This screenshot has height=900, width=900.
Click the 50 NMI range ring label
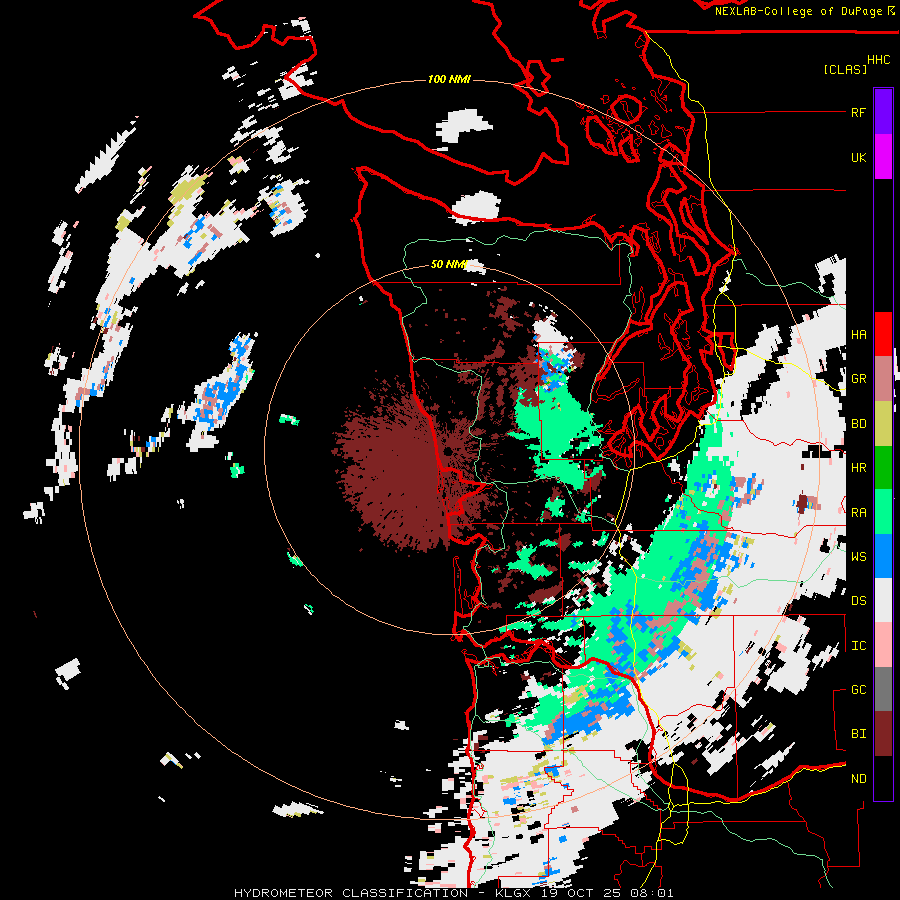tap(449, 264)
